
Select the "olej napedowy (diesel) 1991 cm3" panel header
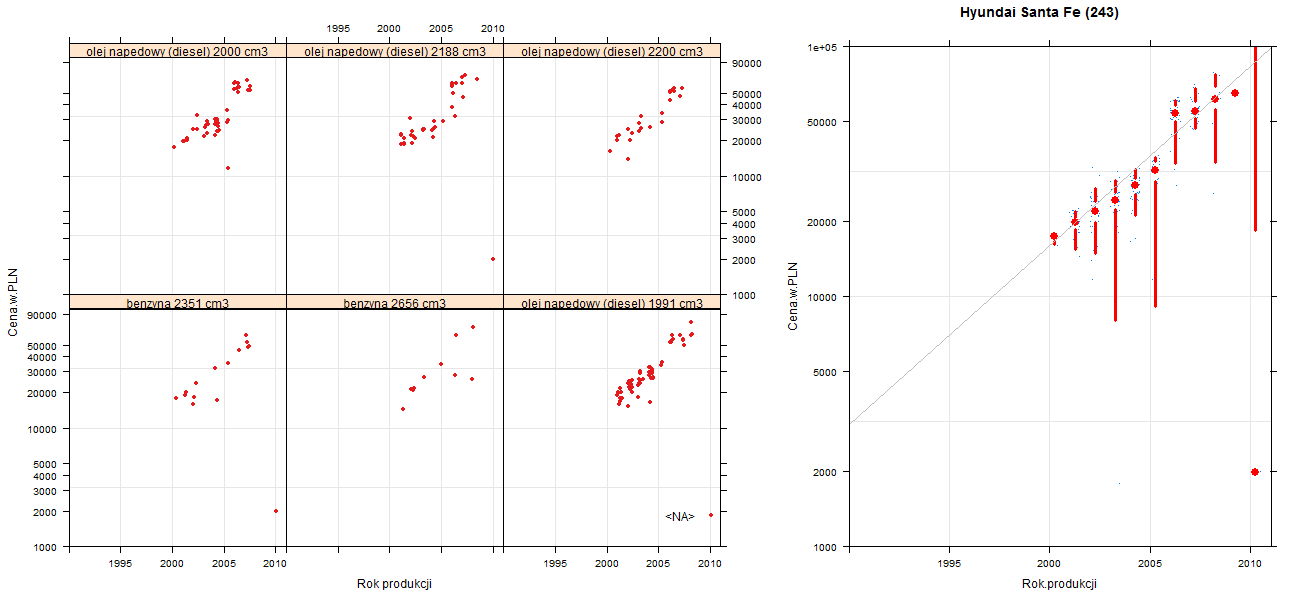click(612, 303)
